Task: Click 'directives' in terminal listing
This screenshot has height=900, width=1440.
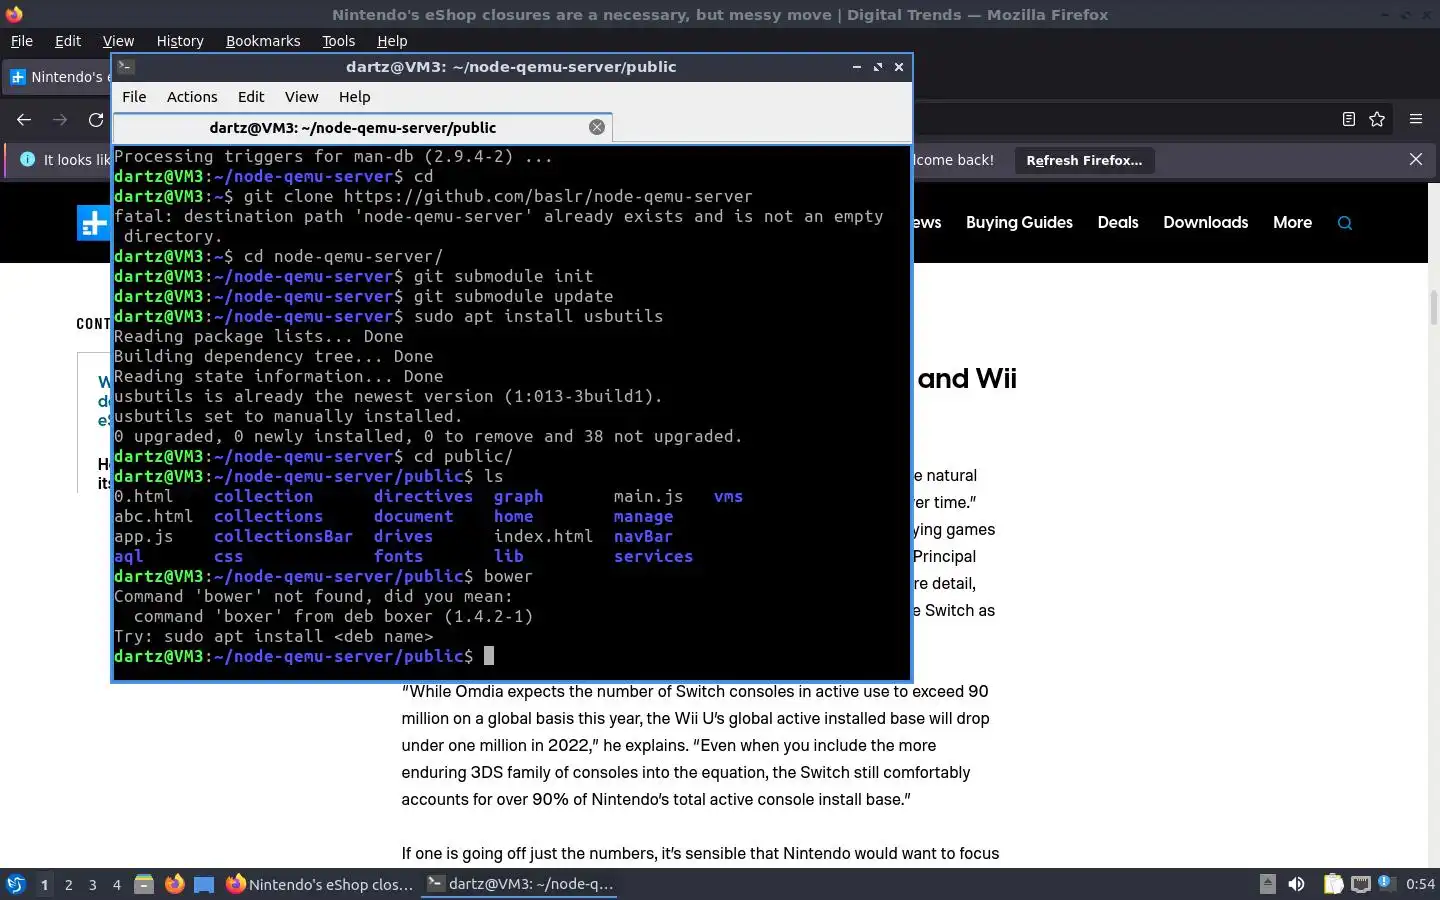Action: (x=423, y=497)
